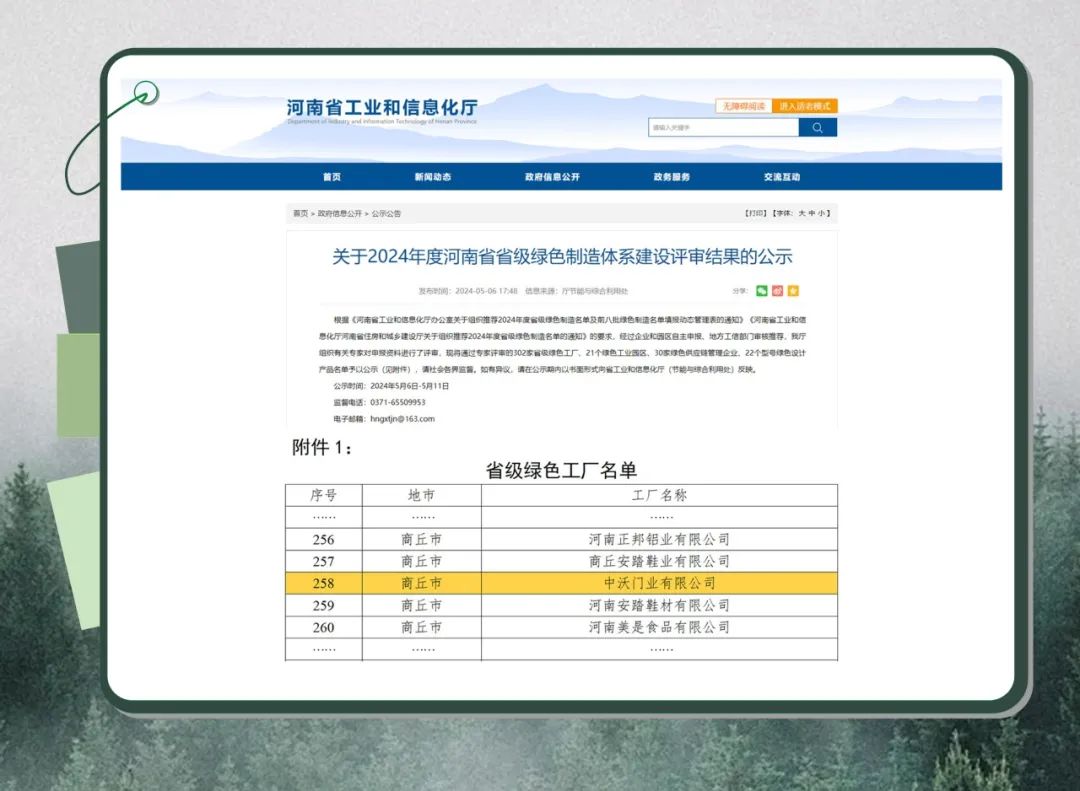Click the email address hngxtjn@163.com
Screen dimensions: 1080x791
point(403,419)
